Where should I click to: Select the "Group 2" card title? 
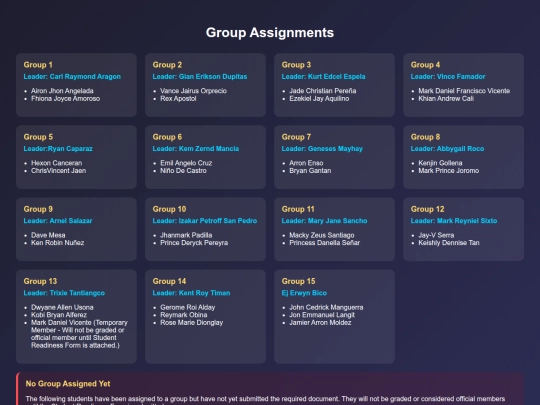click(x=167, y=65)
